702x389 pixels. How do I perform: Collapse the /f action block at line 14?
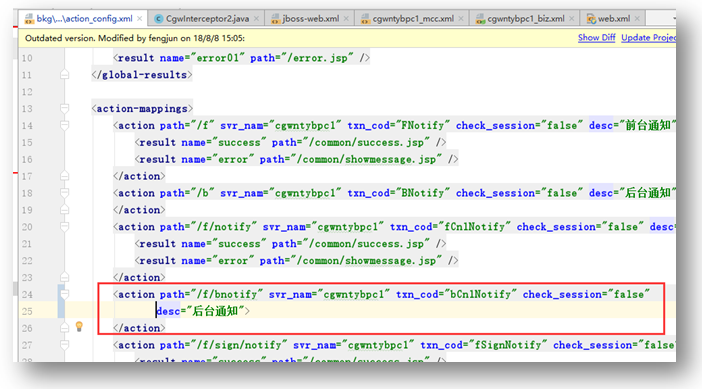point(64,125)
